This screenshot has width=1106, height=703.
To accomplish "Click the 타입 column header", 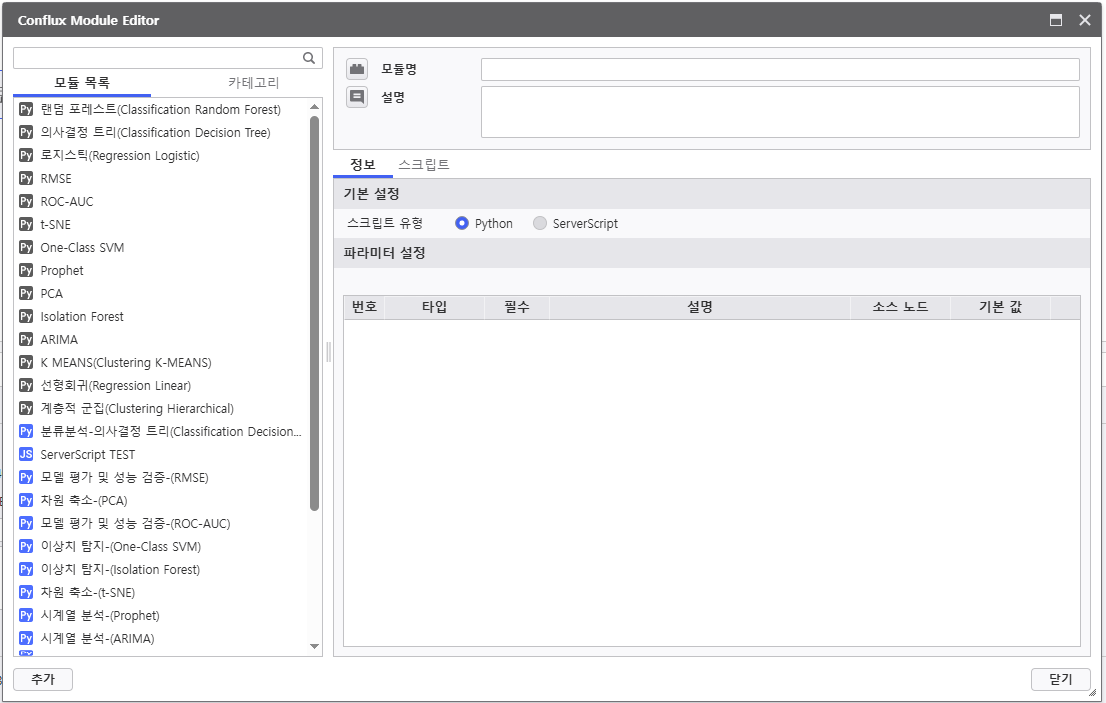I will [x=434, y=307].
